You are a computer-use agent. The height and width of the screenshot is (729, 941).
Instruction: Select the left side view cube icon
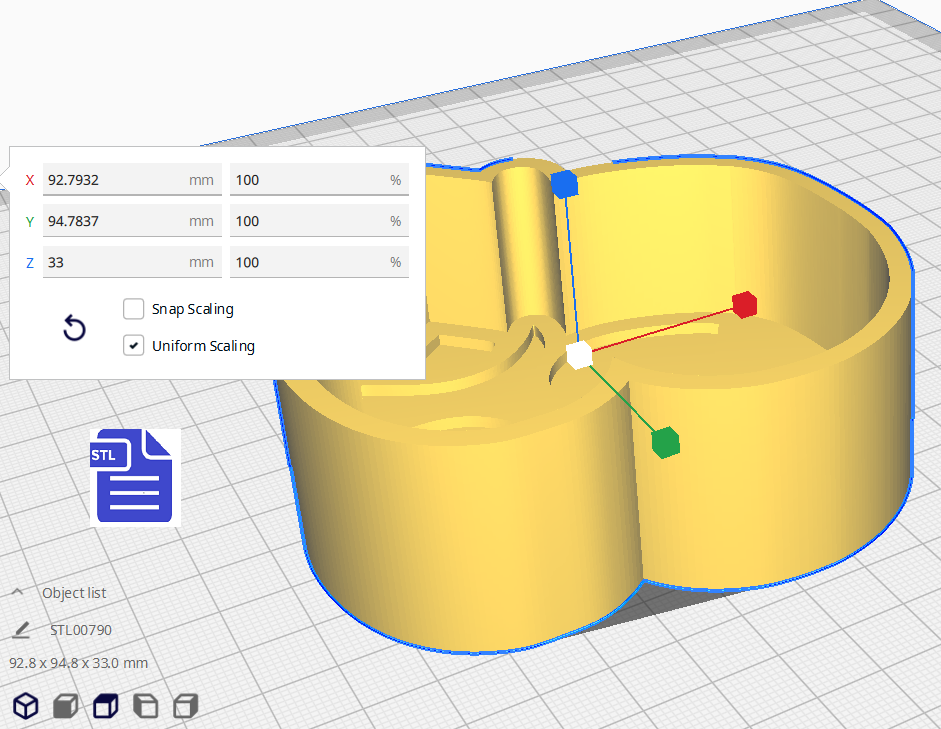[x=146, y=706]
